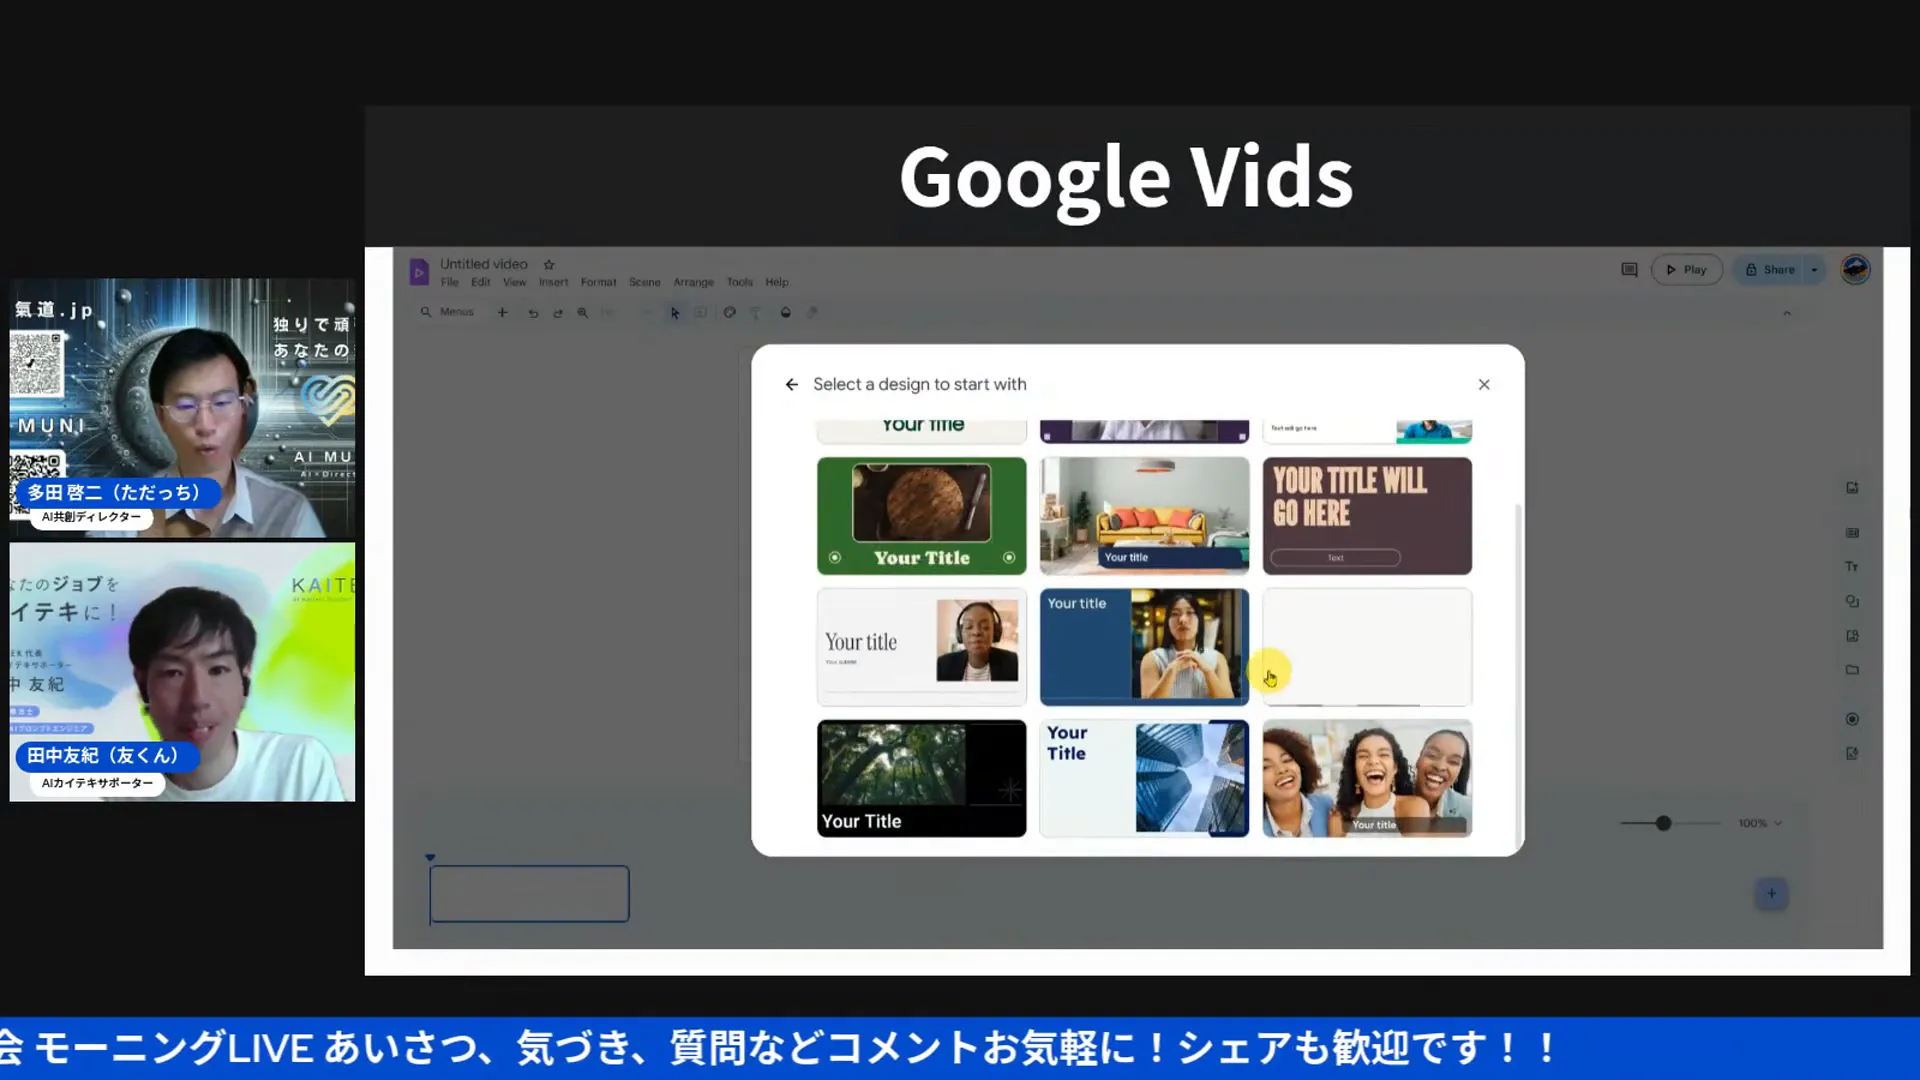1920x1080 pixels.
Task: Select the dark forest Your Title design
Action: pyautogui.click(x=921, y=778)
